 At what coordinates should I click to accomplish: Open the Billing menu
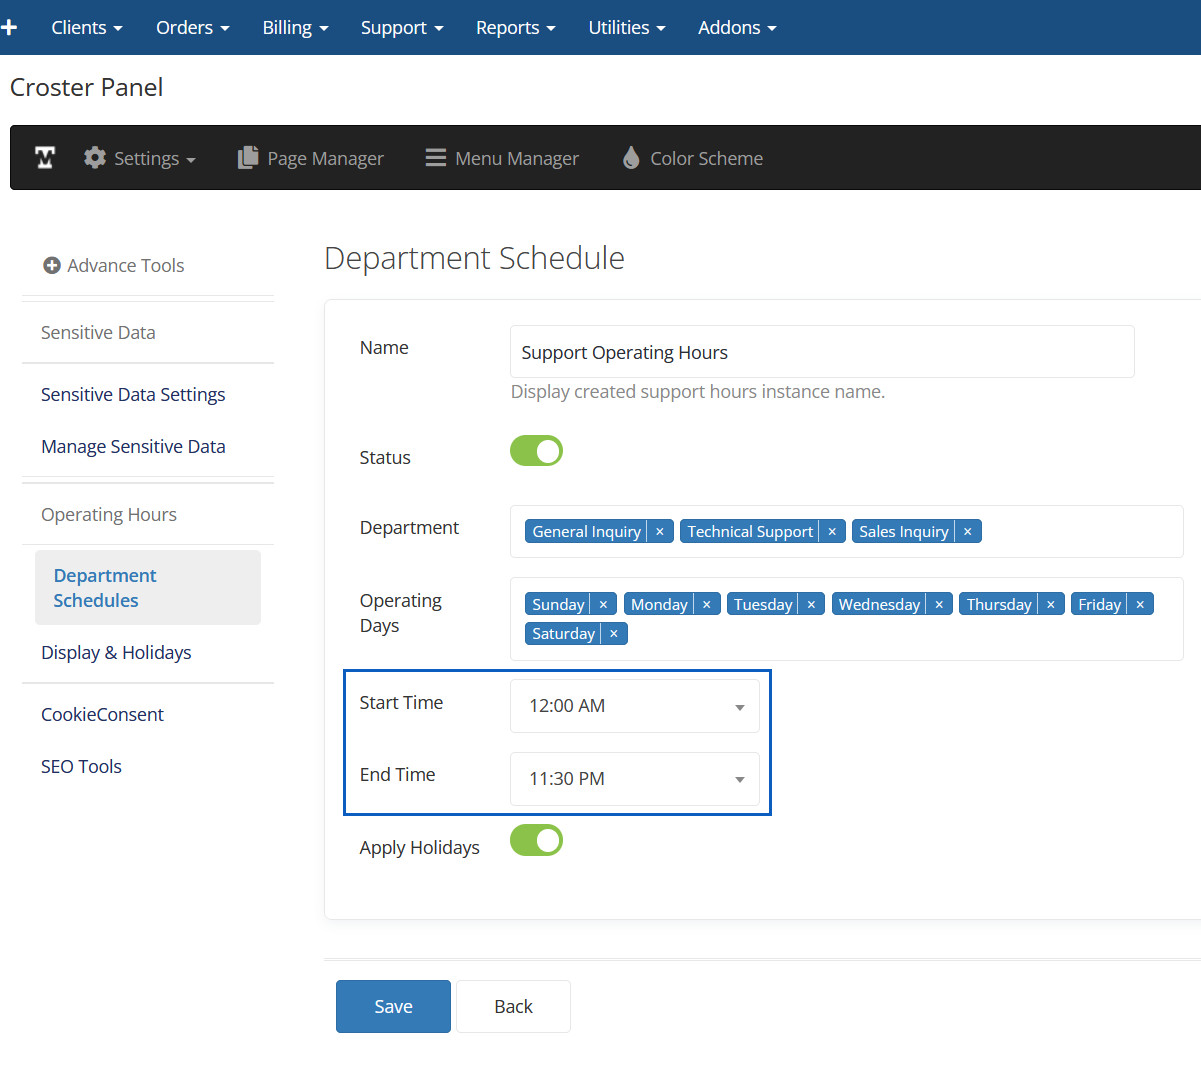(295, 27)
